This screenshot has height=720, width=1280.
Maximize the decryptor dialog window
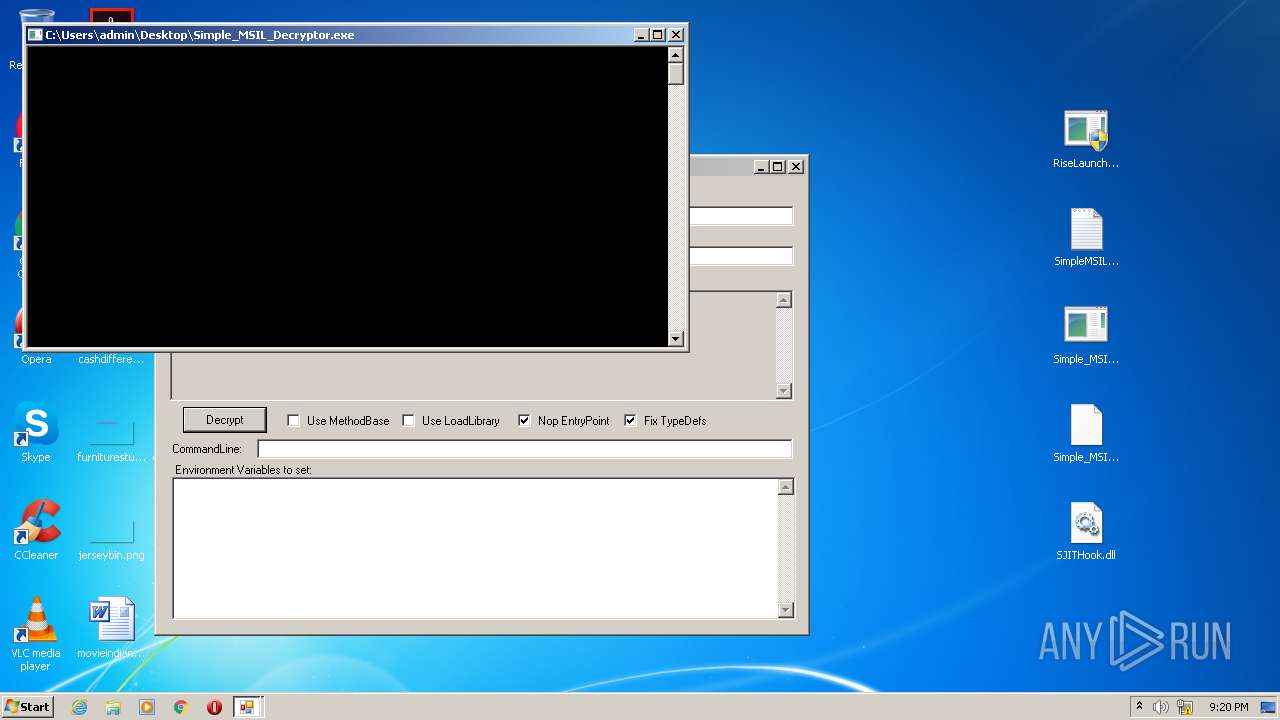point(778,167)
